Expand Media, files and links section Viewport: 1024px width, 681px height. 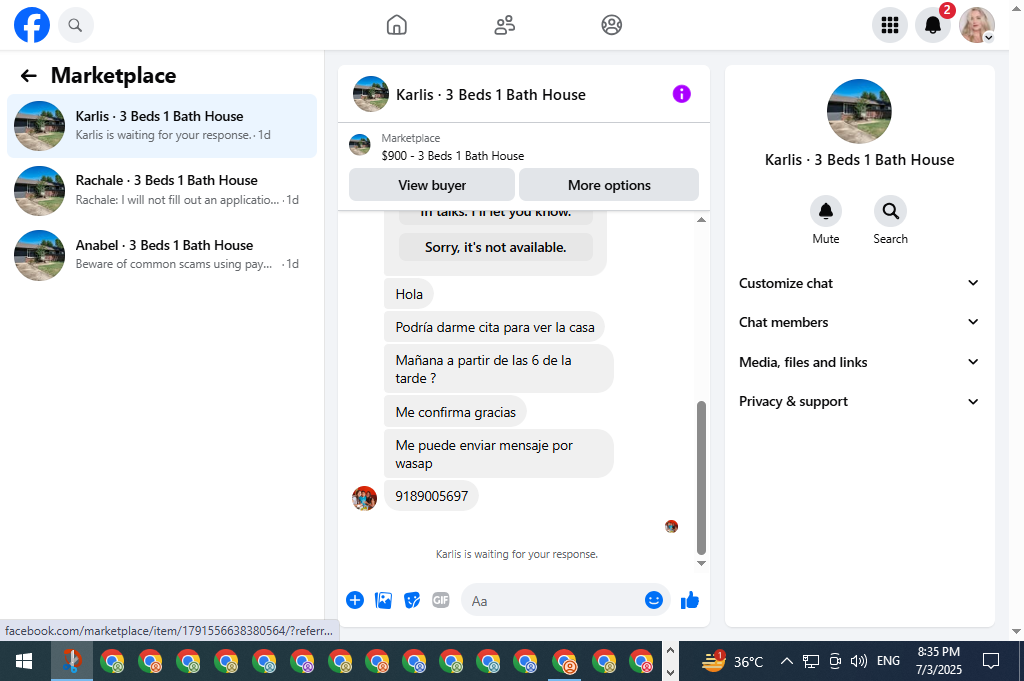coord(859,362)
